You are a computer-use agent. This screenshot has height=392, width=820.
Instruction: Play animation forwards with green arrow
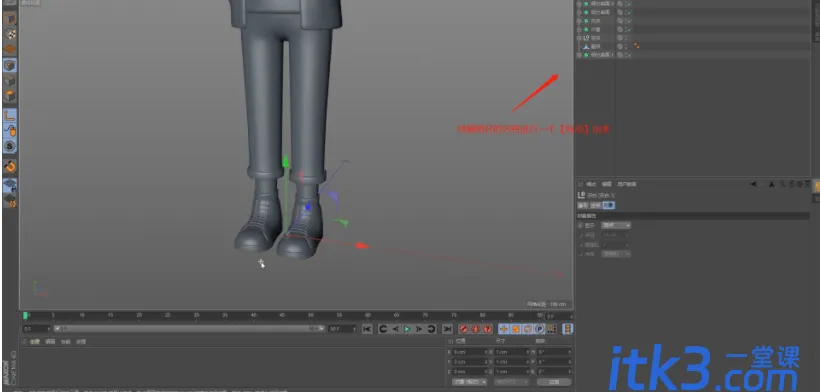pos(407,329)
